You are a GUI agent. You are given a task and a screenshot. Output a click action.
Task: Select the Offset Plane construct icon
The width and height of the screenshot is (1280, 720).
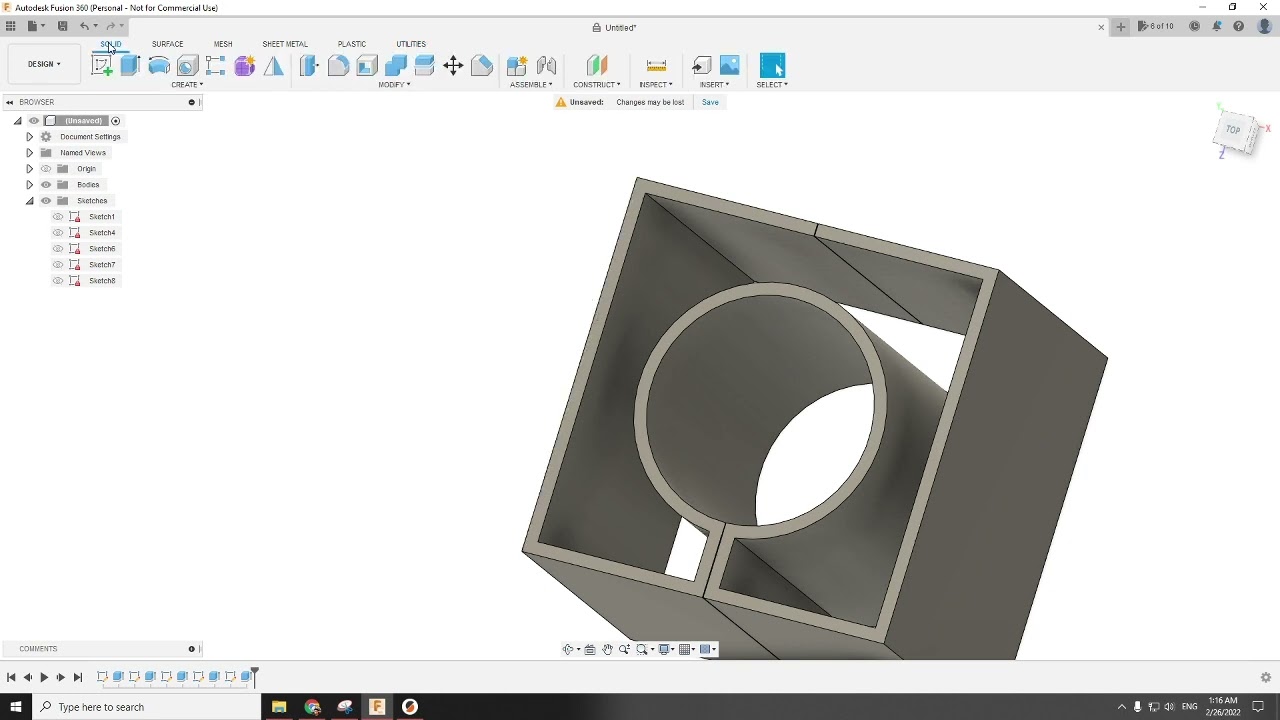(597, 66)
